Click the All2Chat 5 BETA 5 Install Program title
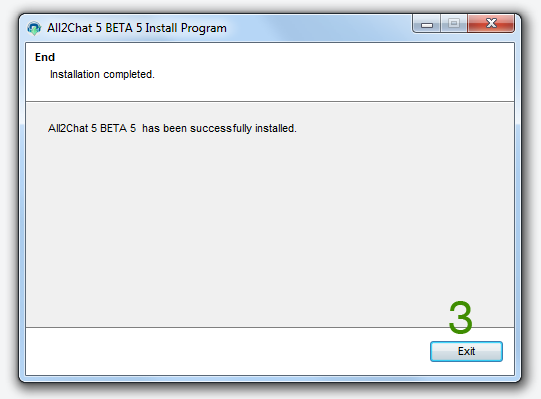The height and width of the screenshot is (399, 541). click(137, 28)
